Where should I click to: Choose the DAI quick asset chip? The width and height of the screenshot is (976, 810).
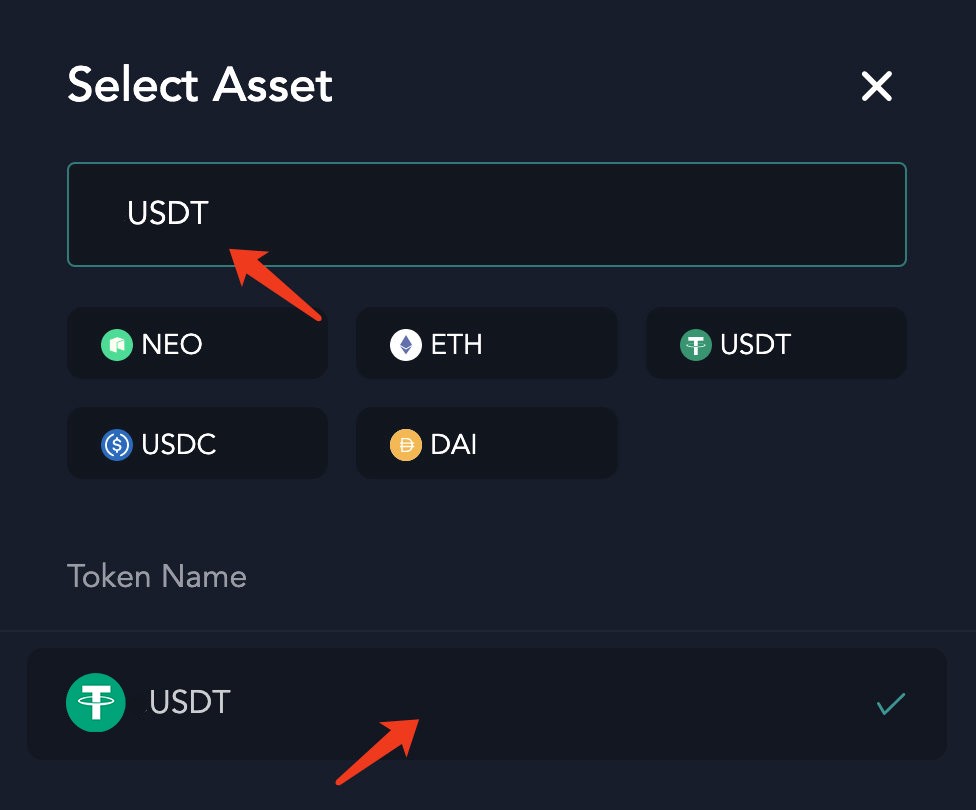(x=487, y=443)
